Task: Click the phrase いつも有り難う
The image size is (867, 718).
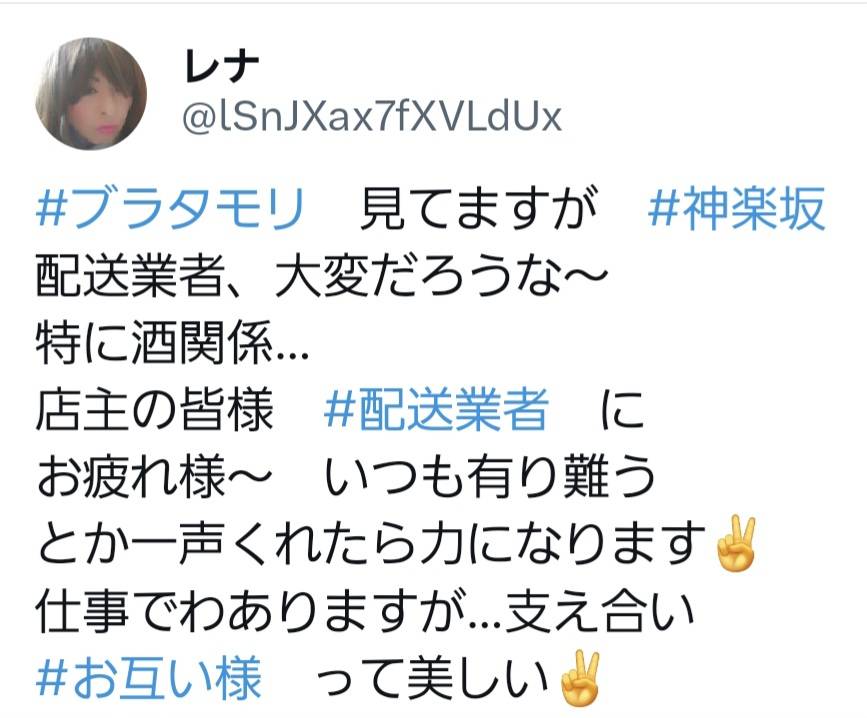Action: 489,476
